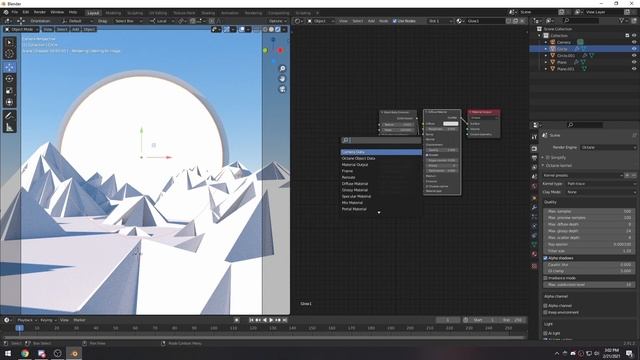
Task: Select the Measure tool
Action: point(10,128)
